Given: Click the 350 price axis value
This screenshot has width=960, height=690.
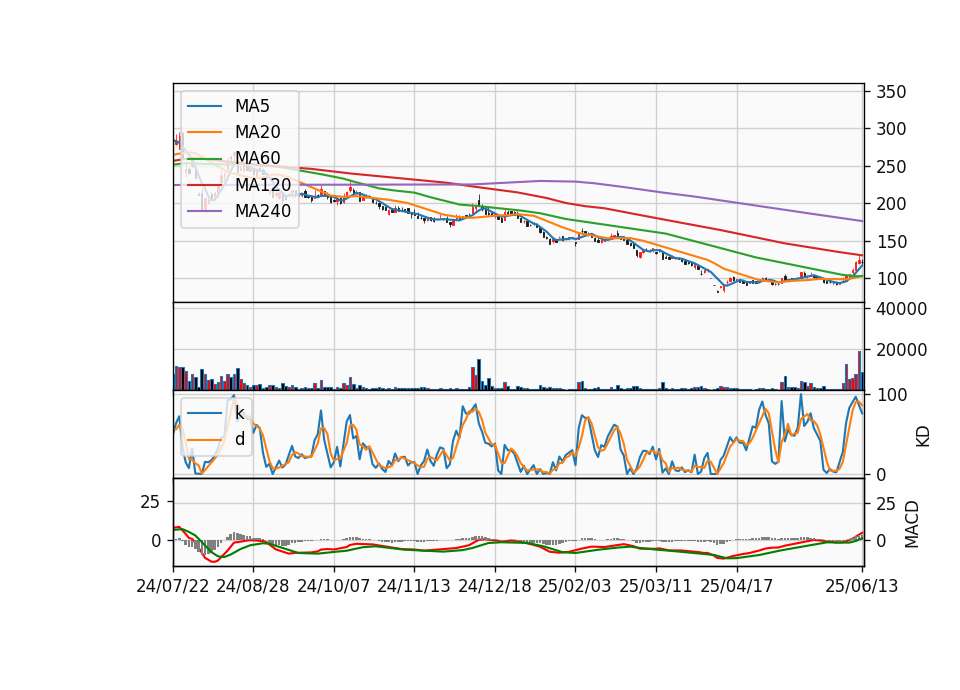Looking at the screenshot, I should pos(891,92).
